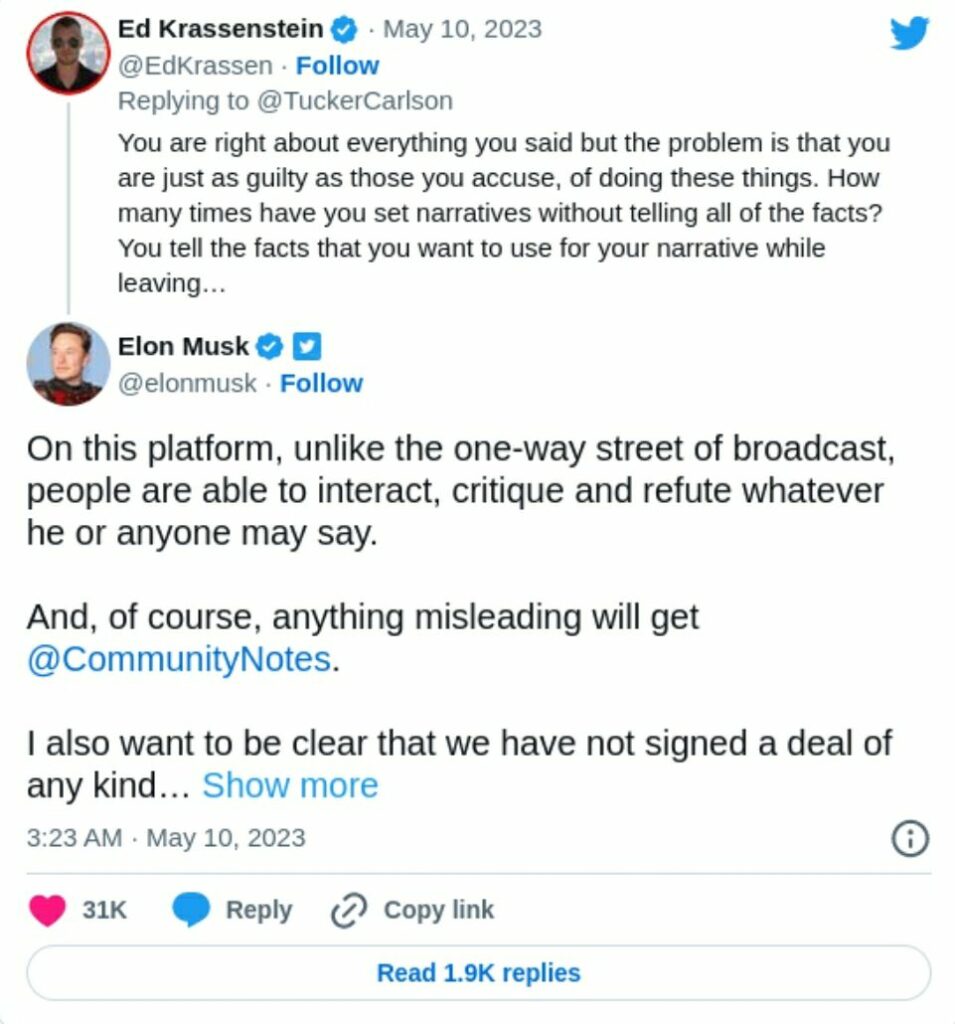Screen dimensions: 955x1024
Task: Click the Twitter bird logo
Action: (909, 34)
